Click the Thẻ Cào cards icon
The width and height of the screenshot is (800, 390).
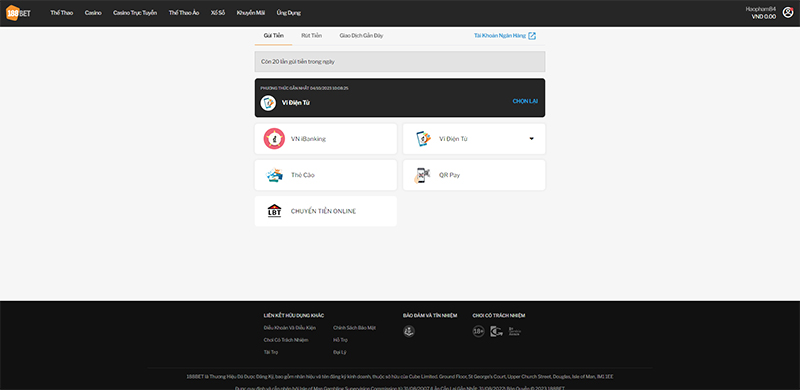pos(274,175)
